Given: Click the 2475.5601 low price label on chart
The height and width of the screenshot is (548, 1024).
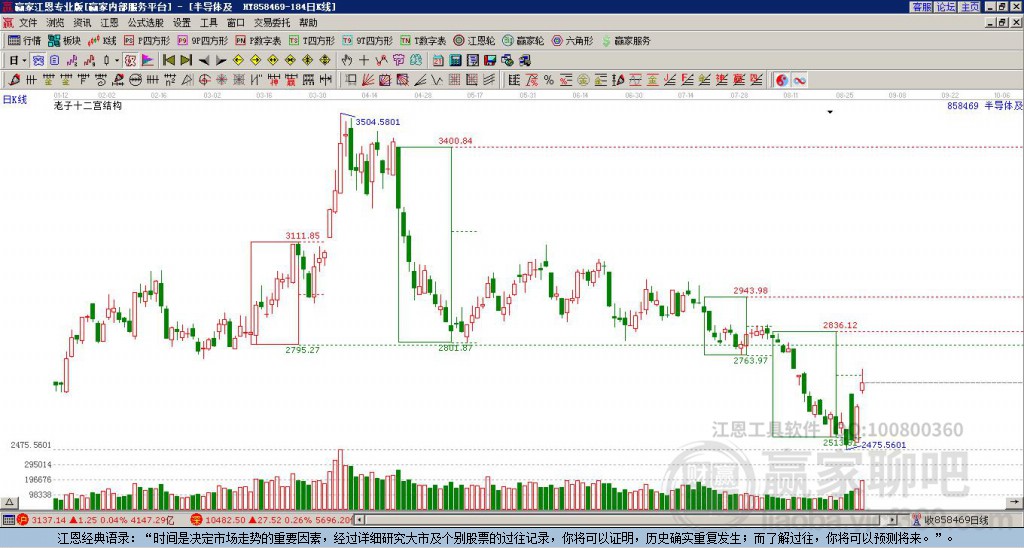Looking at the screenshot, I should tap(883, 445).
